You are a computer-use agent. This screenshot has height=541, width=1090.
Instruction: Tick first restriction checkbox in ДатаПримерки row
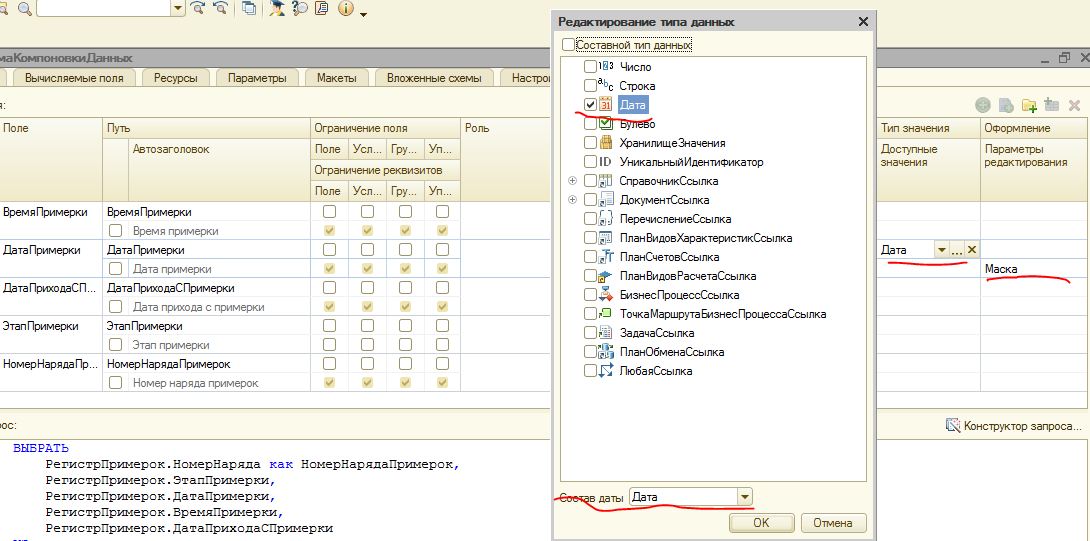click(330, 250)
